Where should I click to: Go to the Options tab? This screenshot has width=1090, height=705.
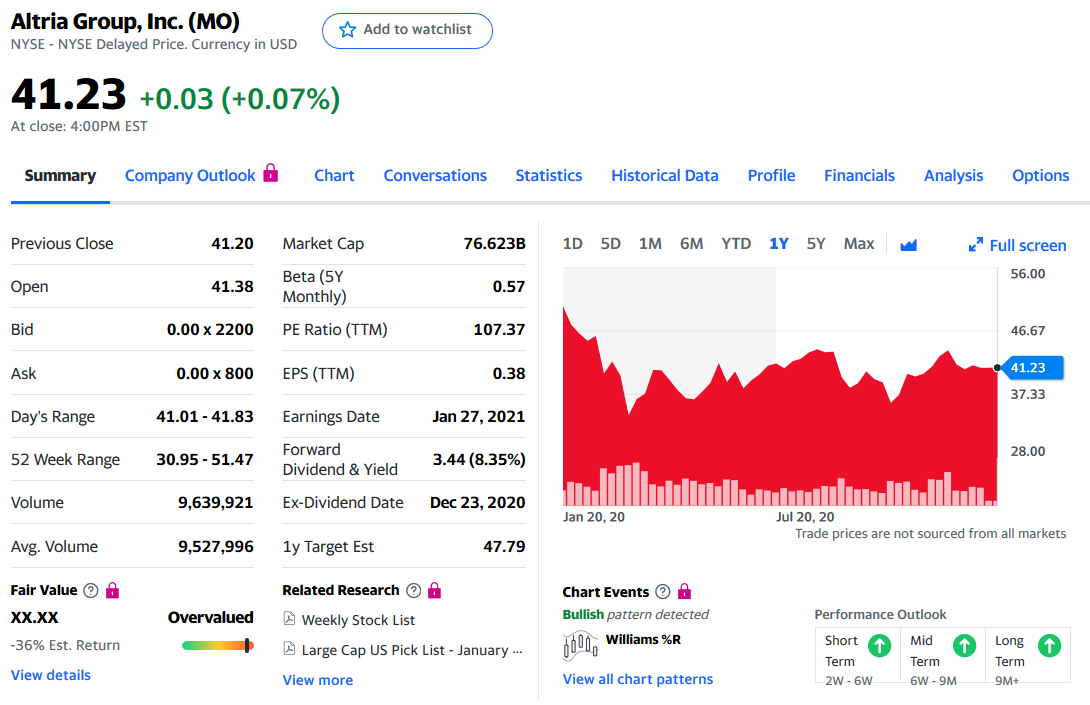tap(1040, 175)
